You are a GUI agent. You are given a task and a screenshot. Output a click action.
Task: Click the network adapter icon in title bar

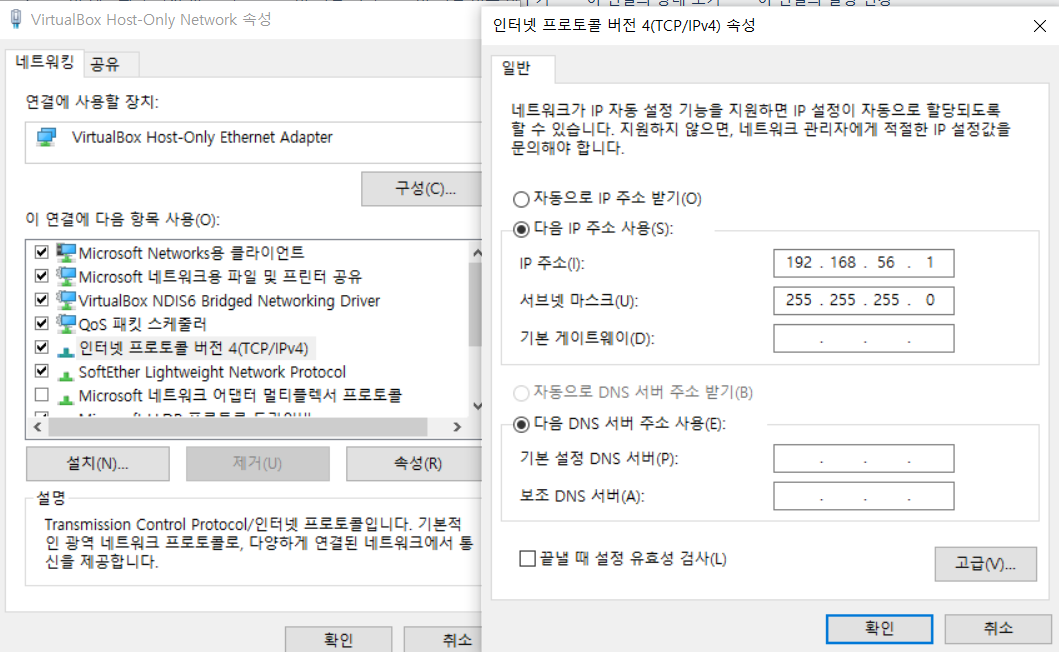[x=16, y=19]
